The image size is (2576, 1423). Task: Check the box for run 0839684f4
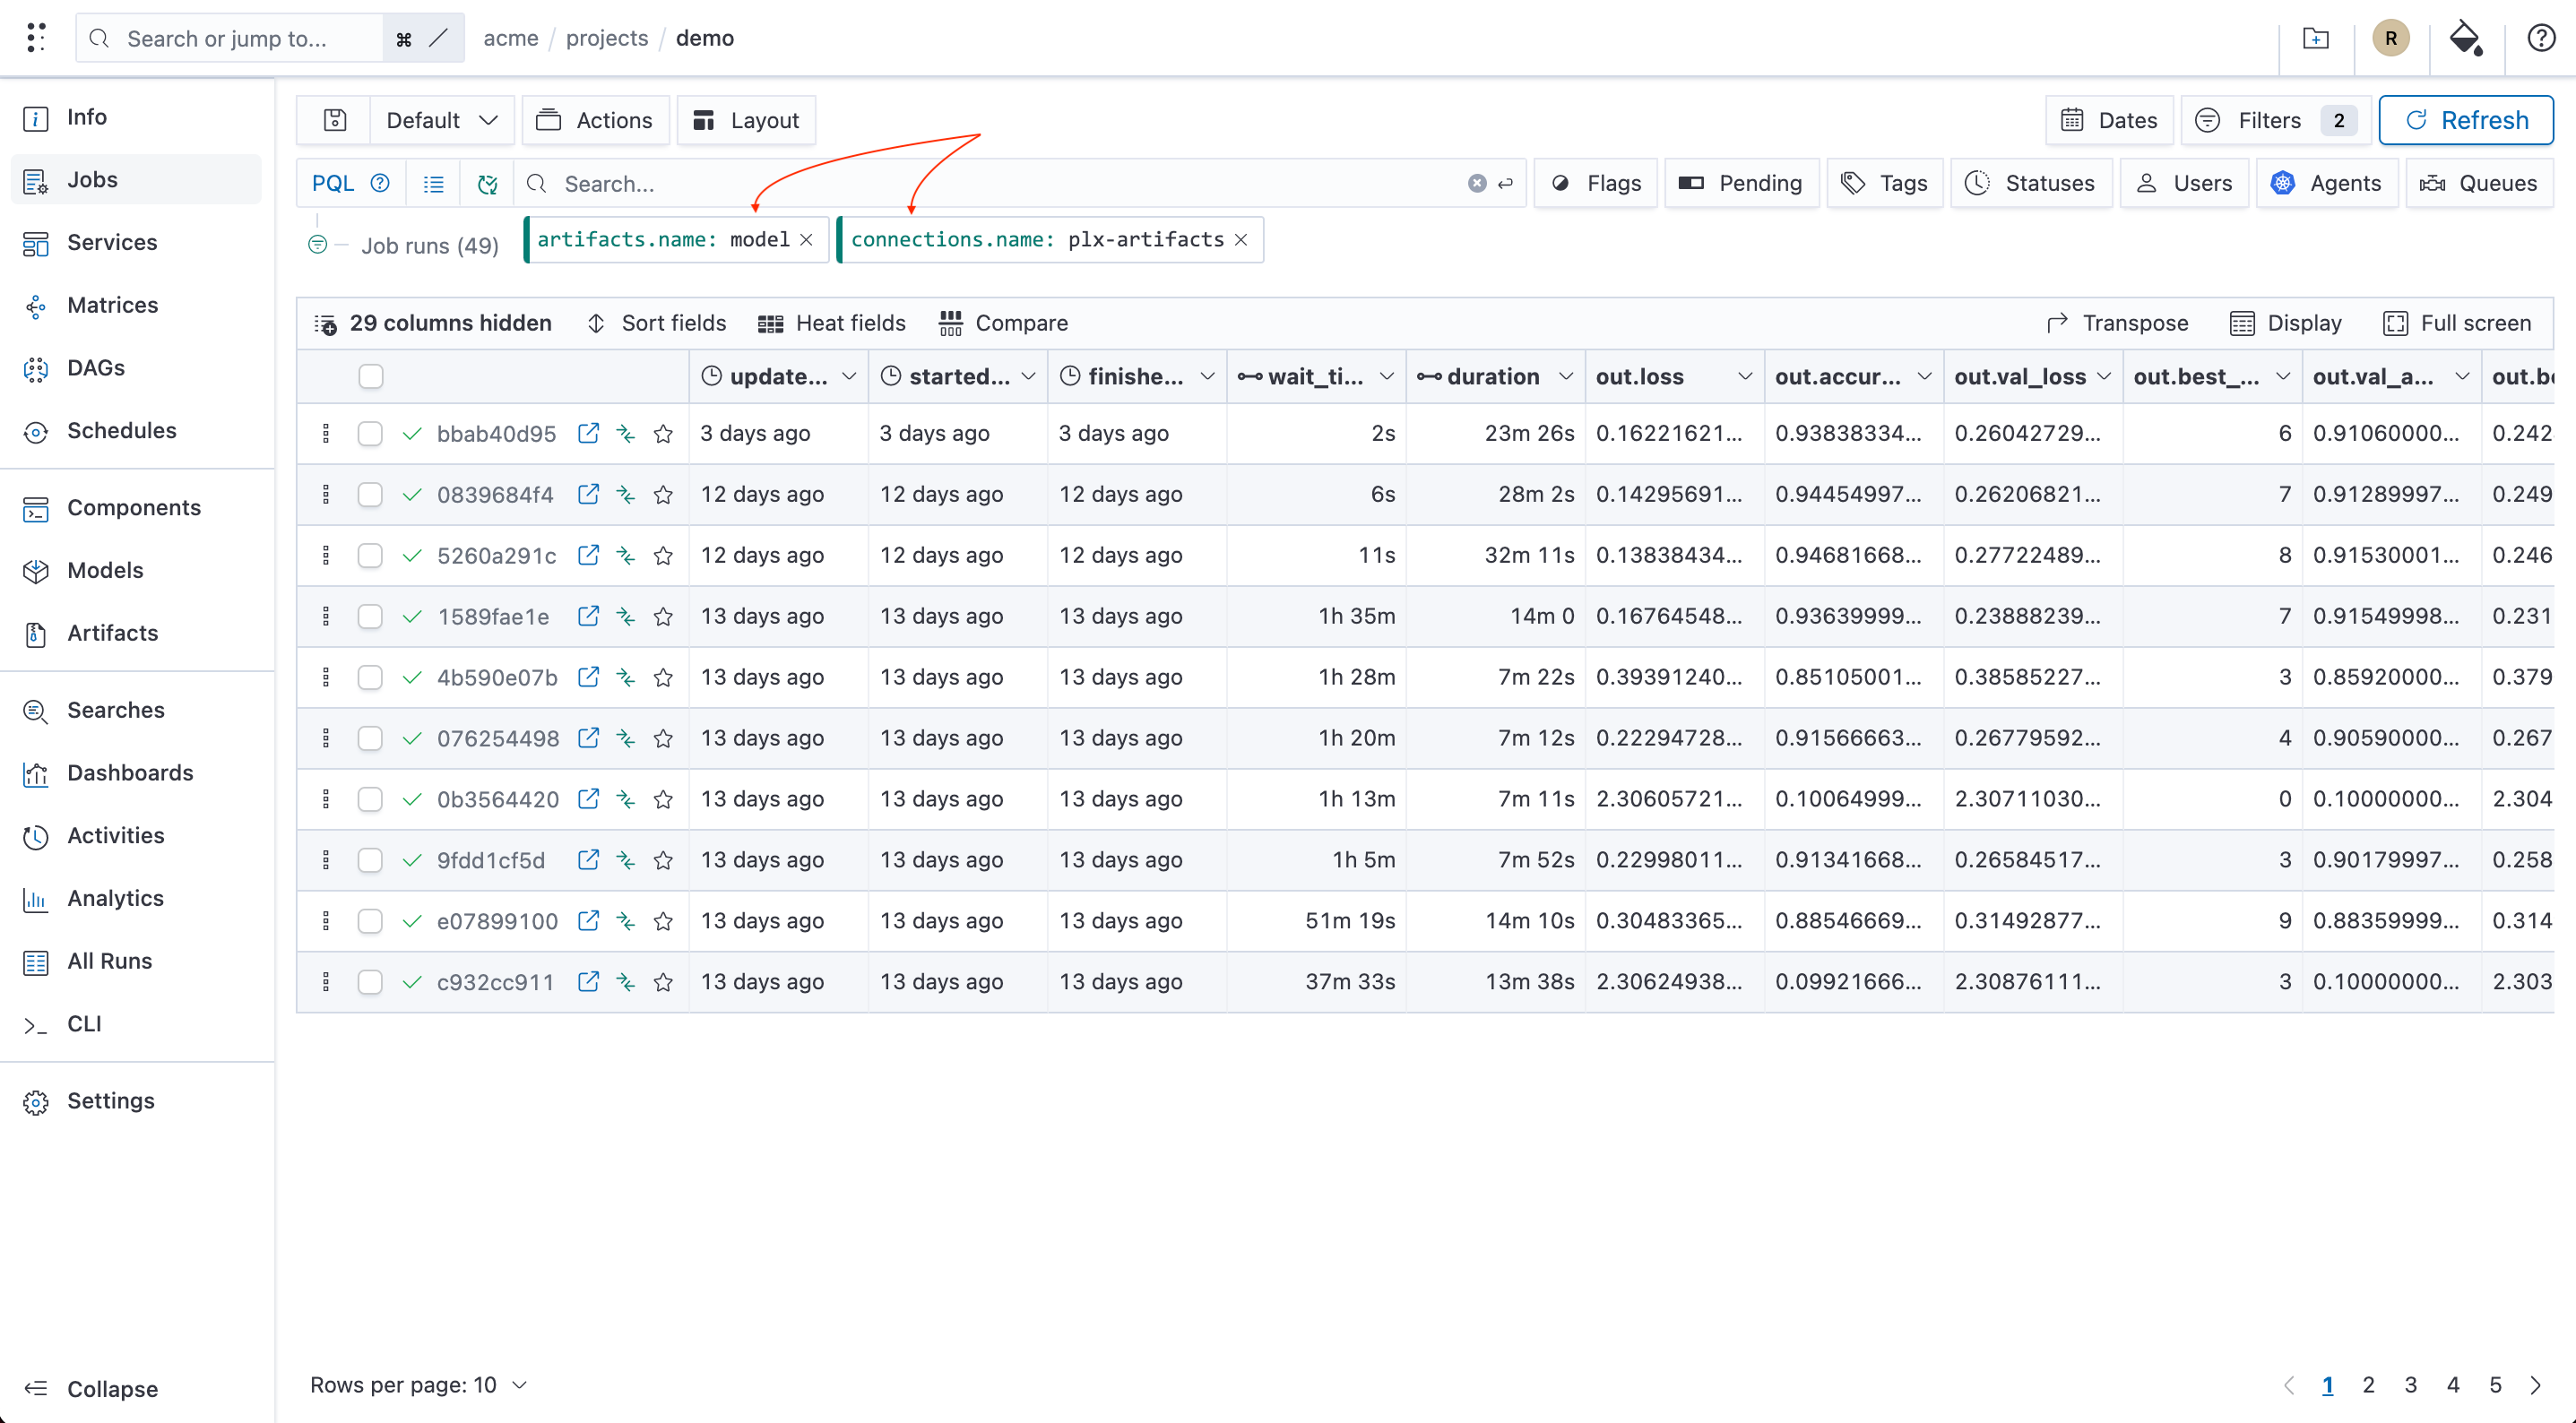point(370,495)
